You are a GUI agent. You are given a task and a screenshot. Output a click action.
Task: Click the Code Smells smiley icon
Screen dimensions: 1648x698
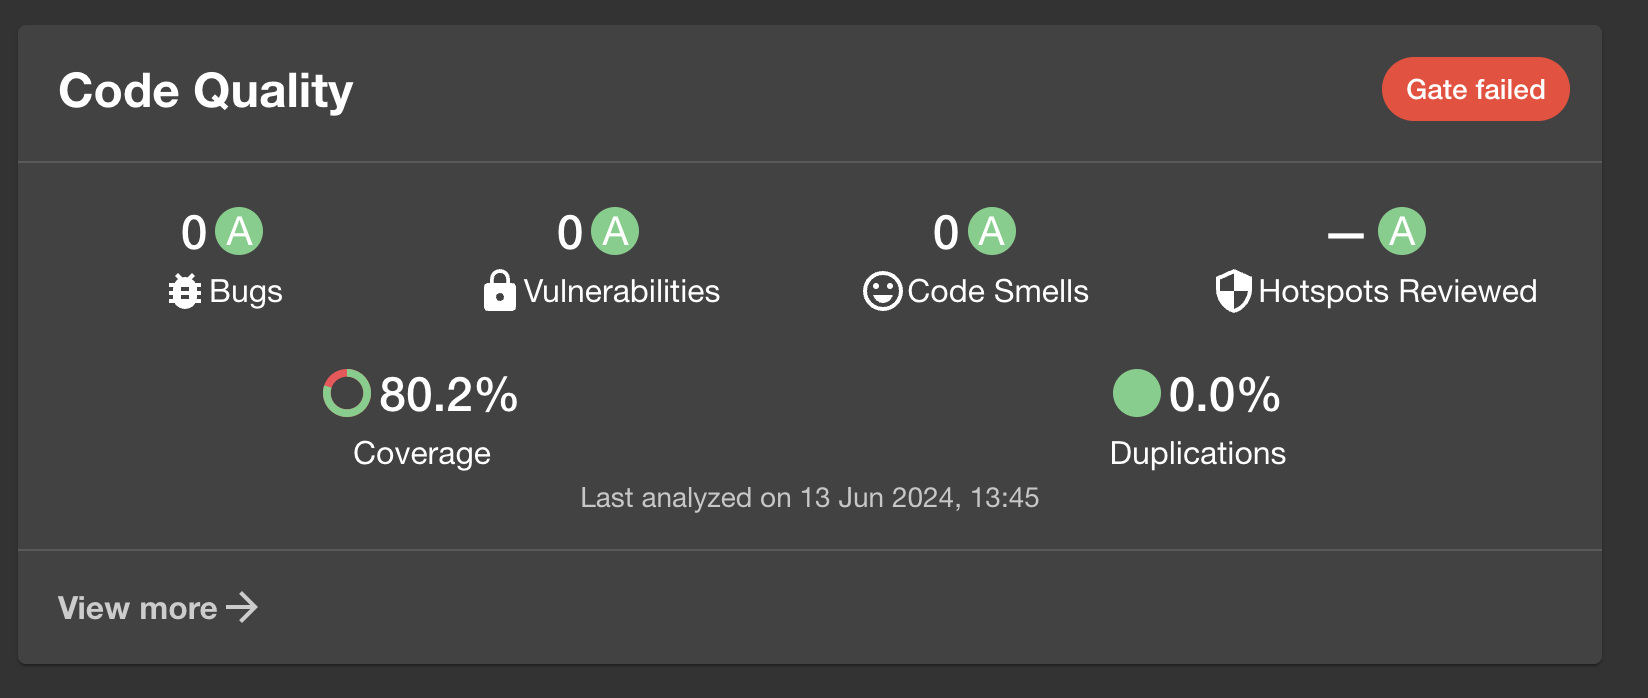[x=882, y=292]
